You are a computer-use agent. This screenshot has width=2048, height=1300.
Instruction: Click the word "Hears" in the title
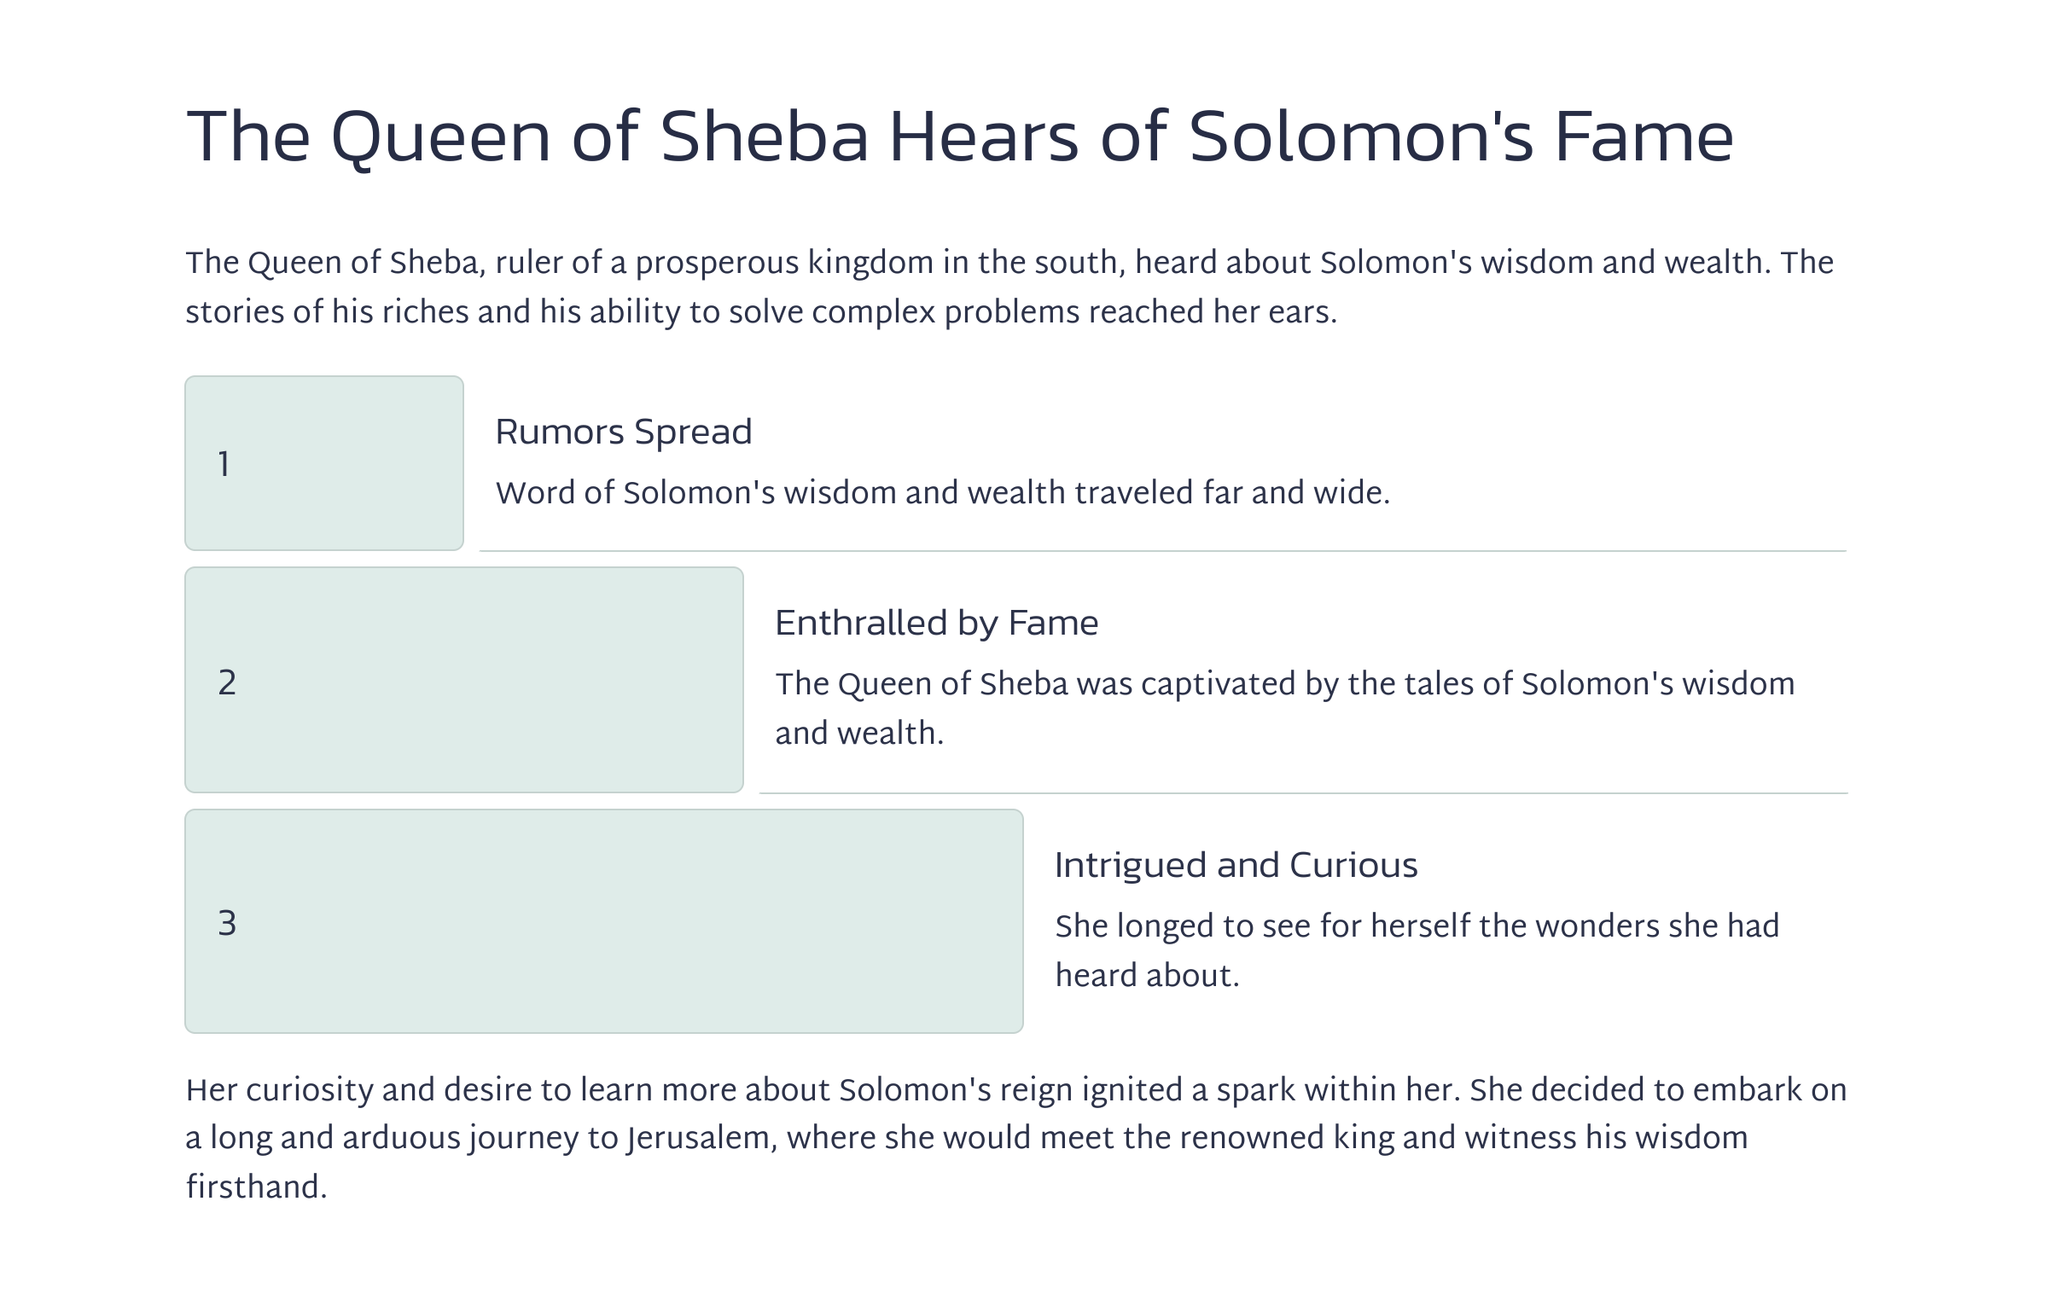click(x=983, y=138)
